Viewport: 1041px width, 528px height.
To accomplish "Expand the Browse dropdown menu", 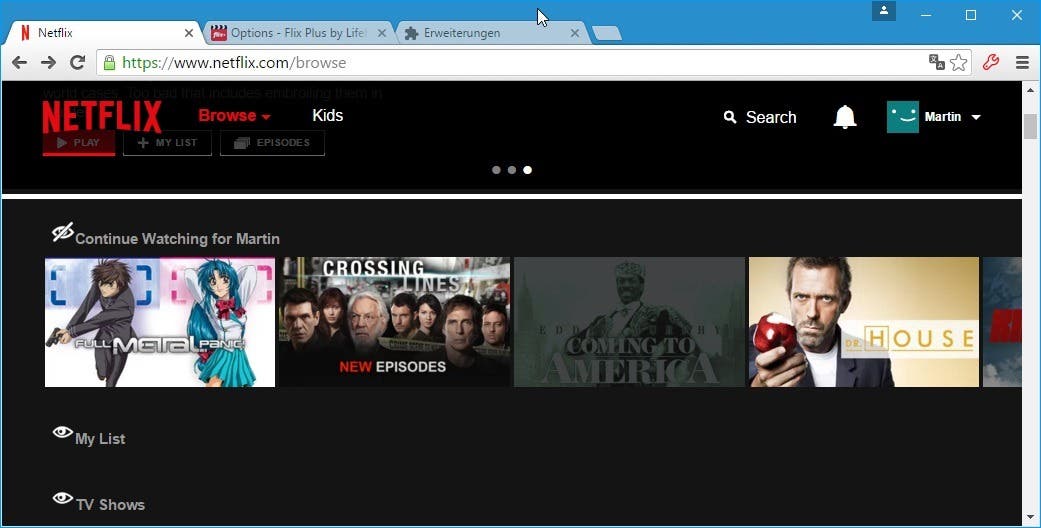I will click(x=234, y=116).
